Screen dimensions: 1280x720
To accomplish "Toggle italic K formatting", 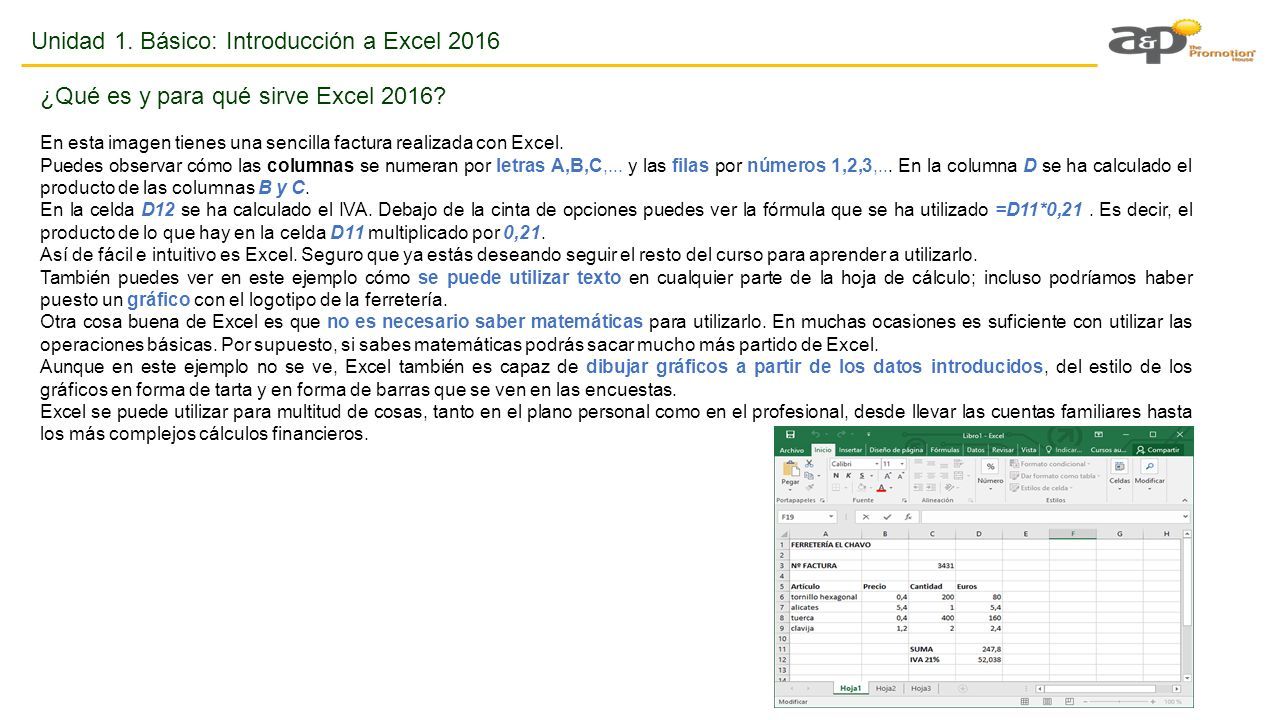I will [x=848, y=476].
